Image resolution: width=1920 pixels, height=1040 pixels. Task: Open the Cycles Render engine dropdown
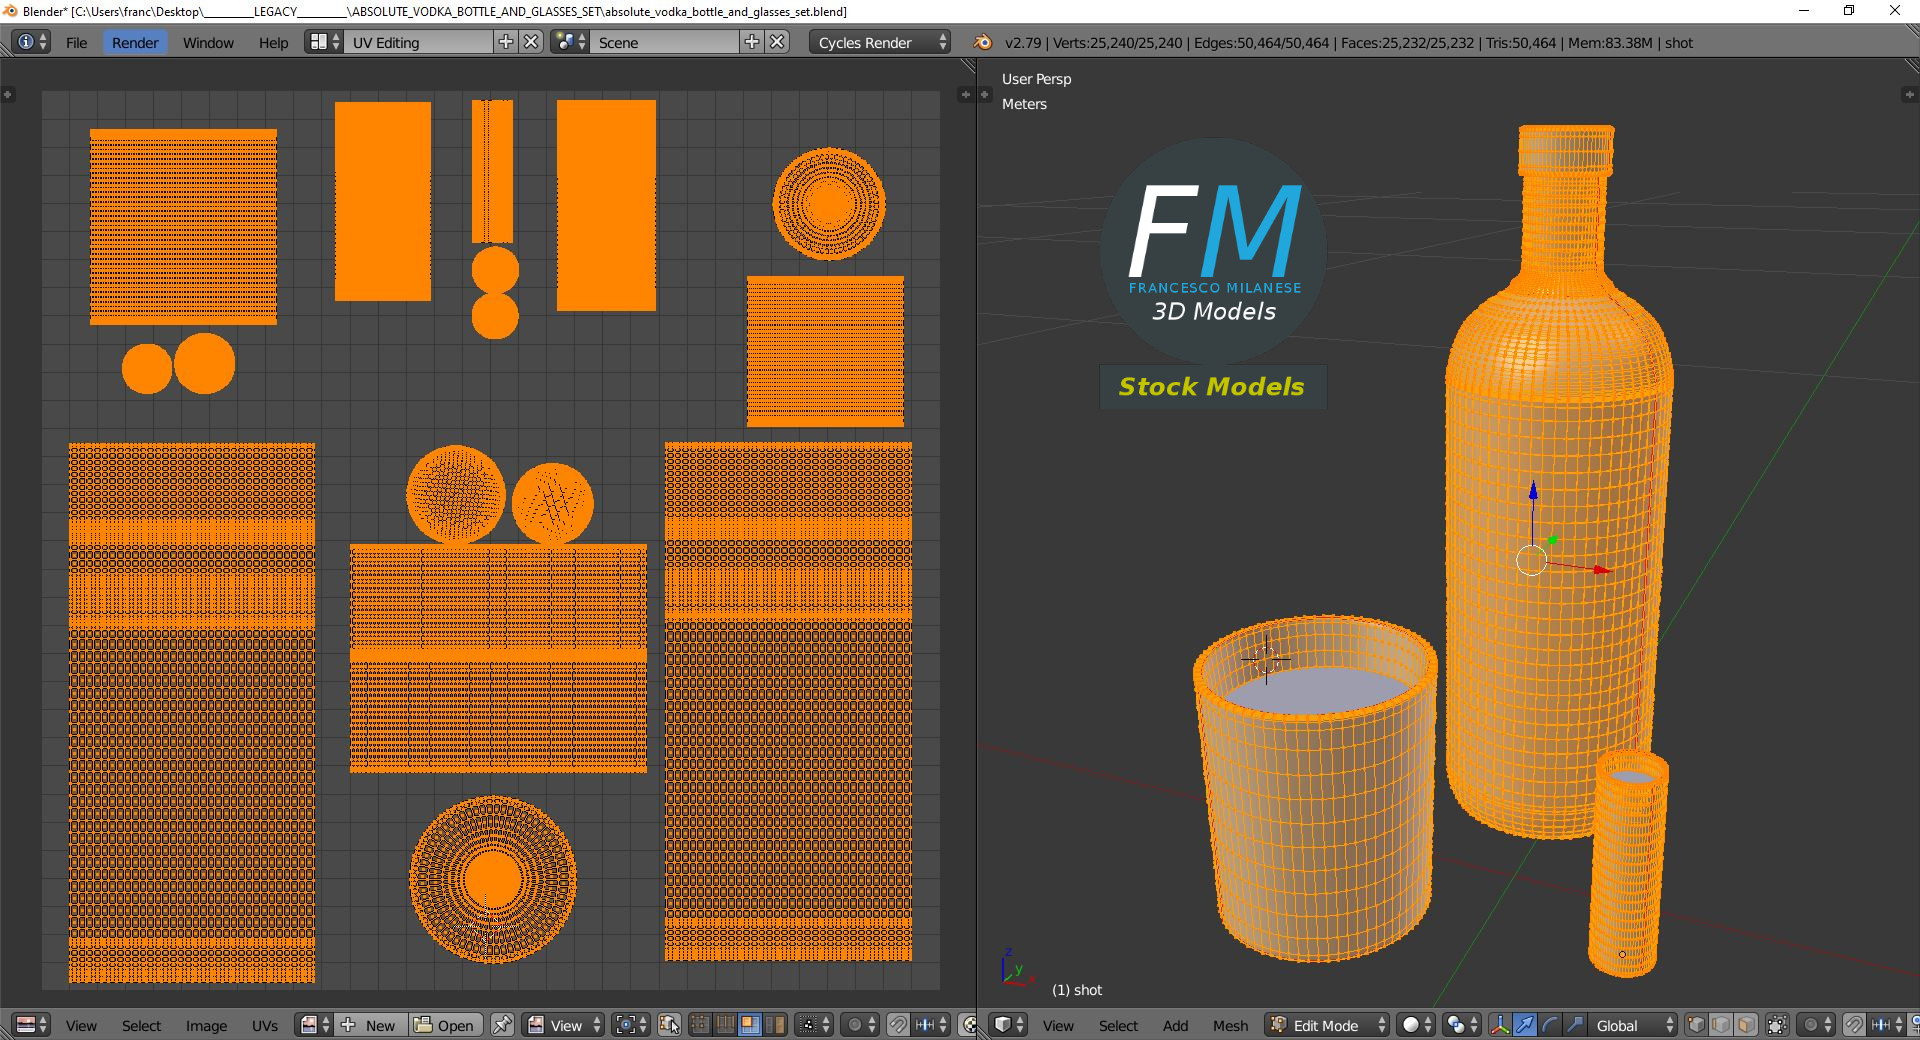point(880,42)
